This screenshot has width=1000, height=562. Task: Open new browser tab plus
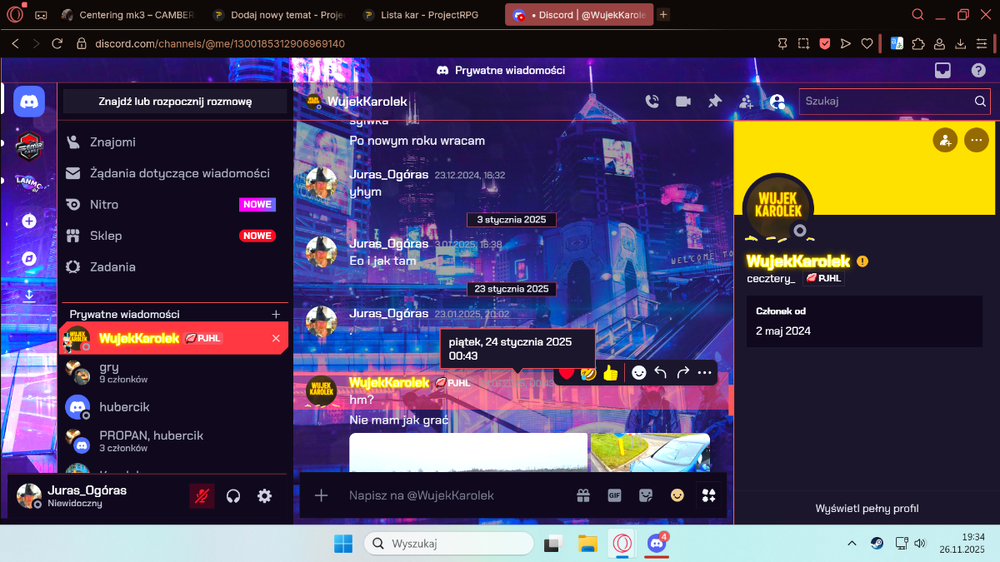663,15
